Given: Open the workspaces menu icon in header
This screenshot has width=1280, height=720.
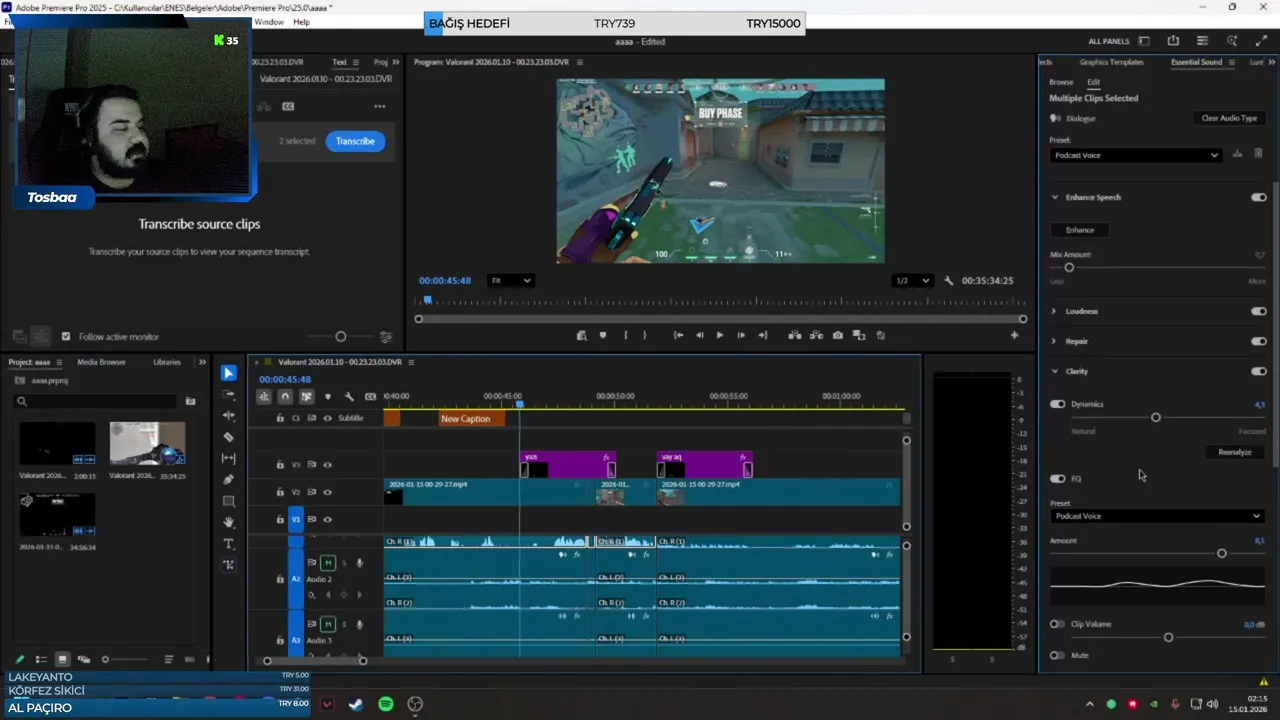Looking at the screenshot, I should (x=1144, y=41).
